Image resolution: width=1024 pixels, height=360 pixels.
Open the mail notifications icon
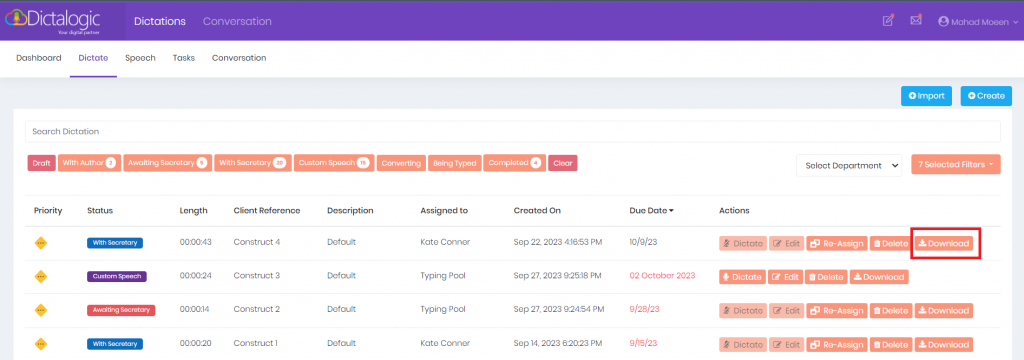pos(916,20)
